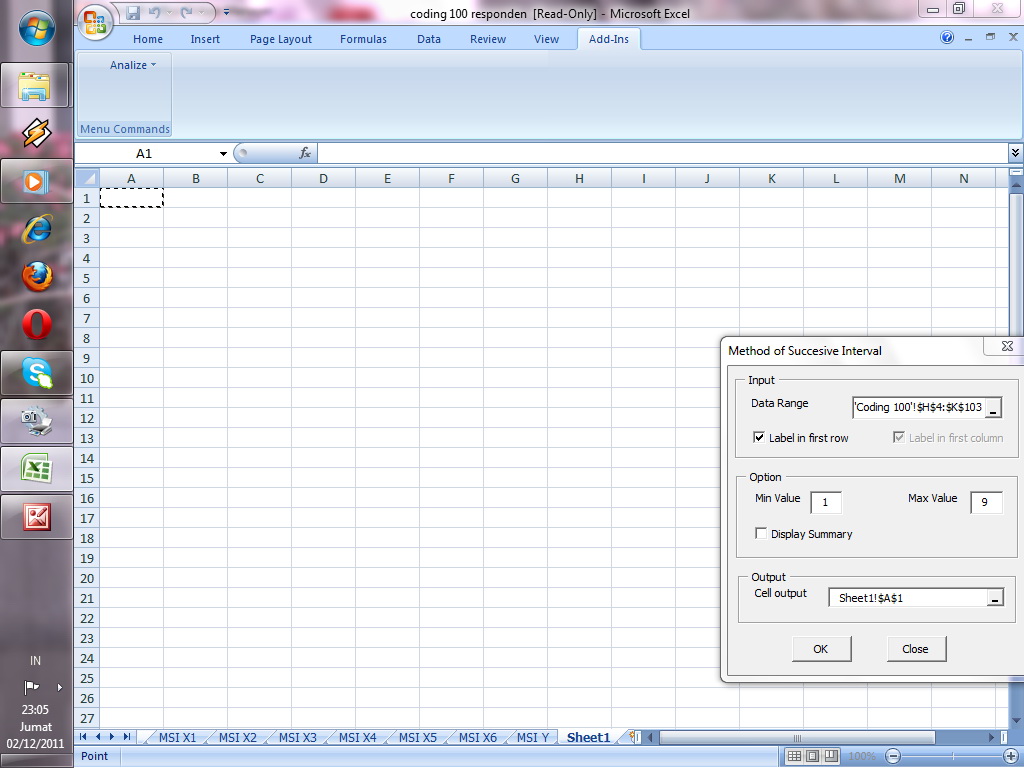Open the Review ribbon tab
The height and width of the screenshot is (768, 1024).
tap(488, 39)
